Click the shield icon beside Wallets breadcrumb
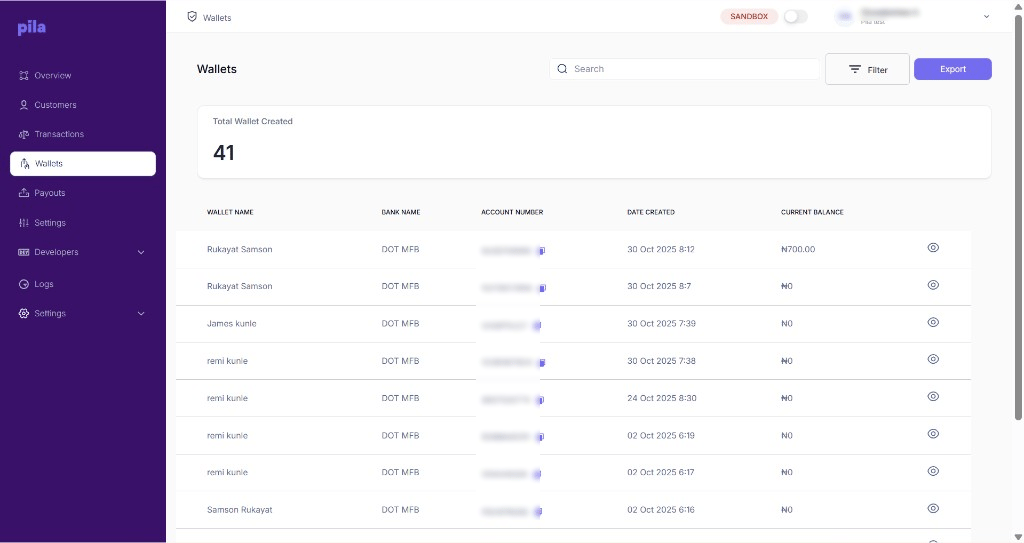1024x543 pixels. [192, 16]
